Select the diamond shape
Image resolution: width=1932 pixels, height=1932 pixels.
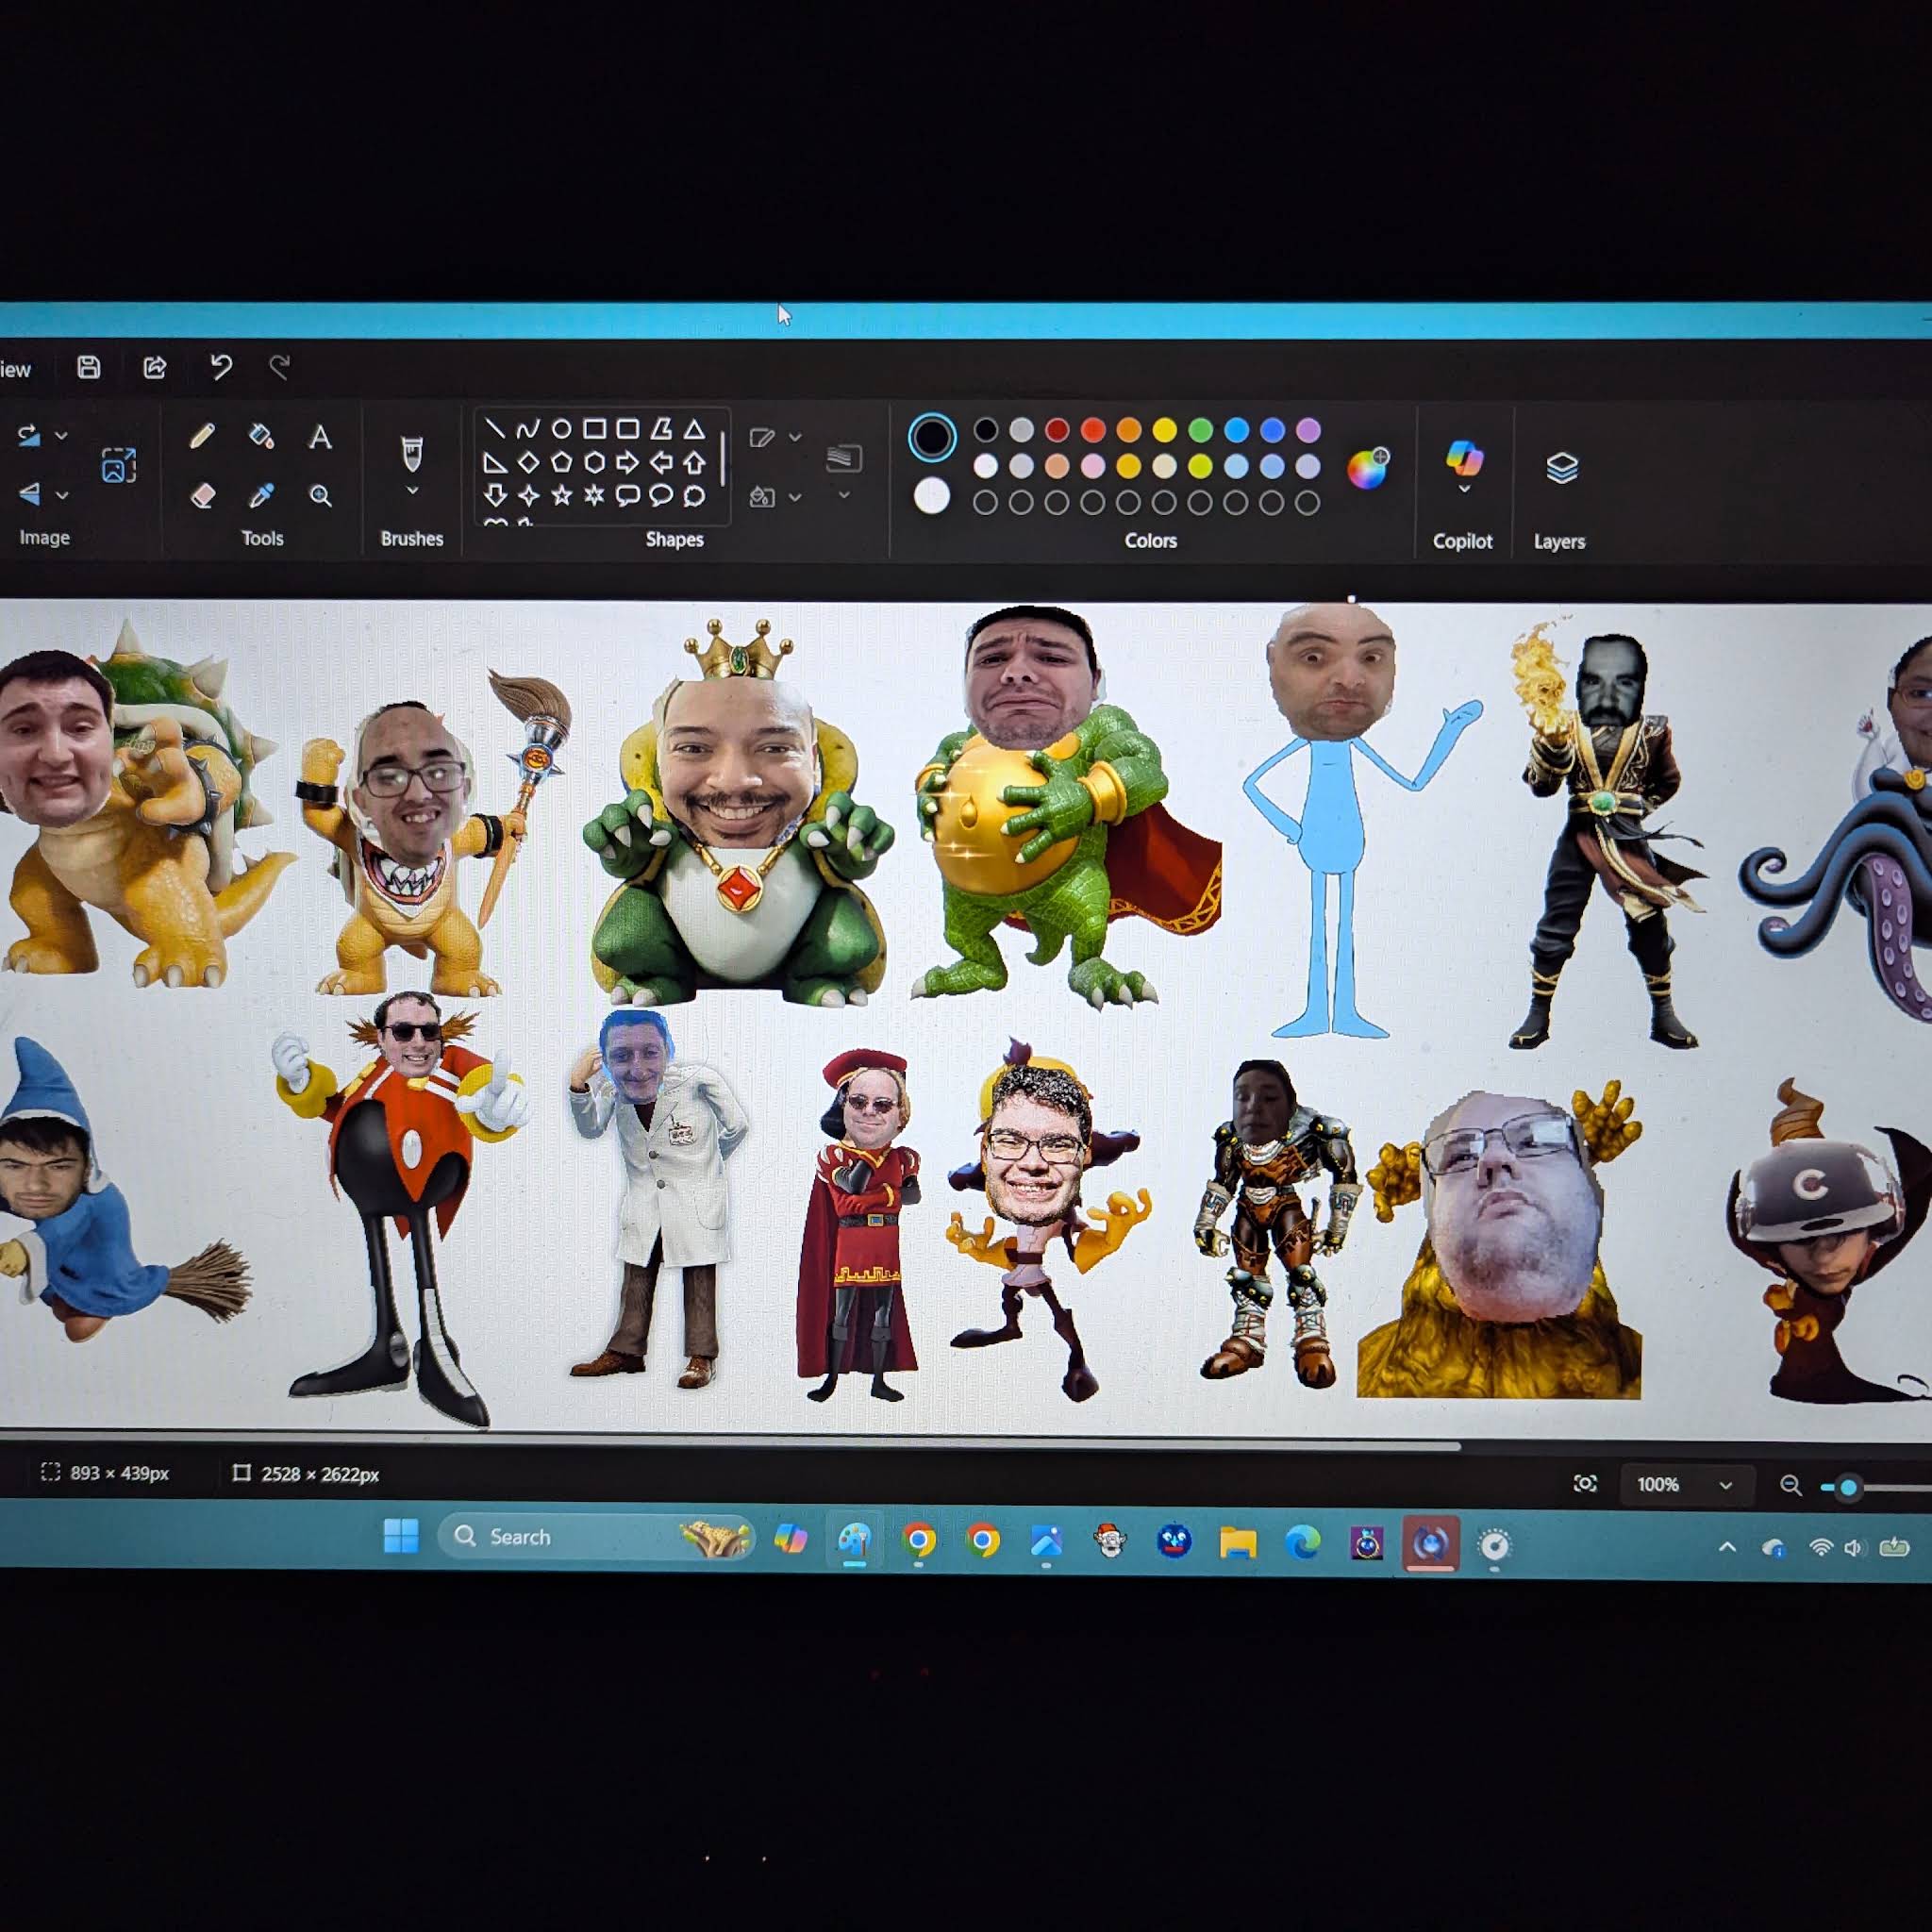tap(528, 462)
